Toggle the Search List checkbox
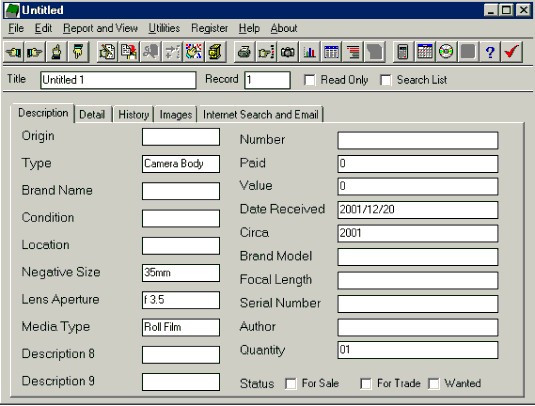 pyautogui.click(x=386, y=80)
